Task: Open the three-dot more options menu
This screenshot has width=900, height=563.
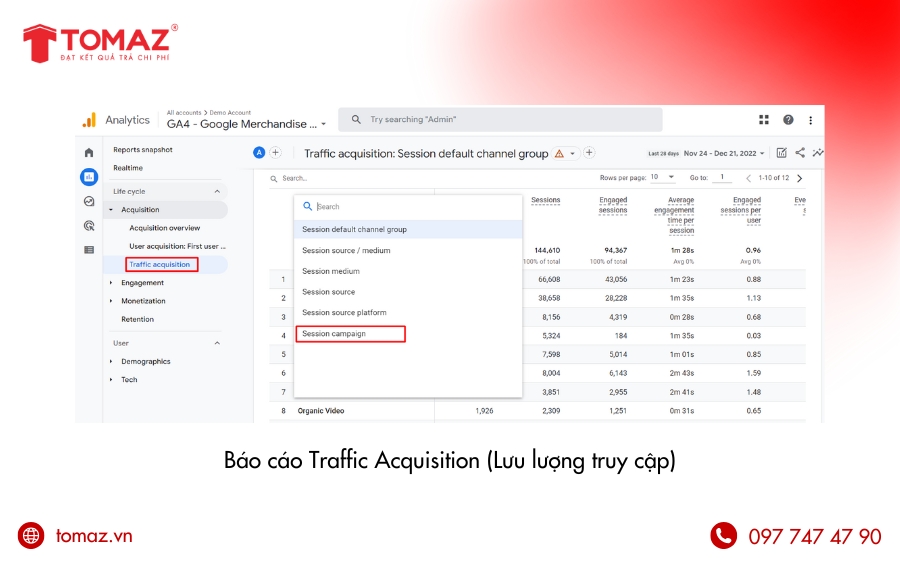Action: (x=810, y=120)
